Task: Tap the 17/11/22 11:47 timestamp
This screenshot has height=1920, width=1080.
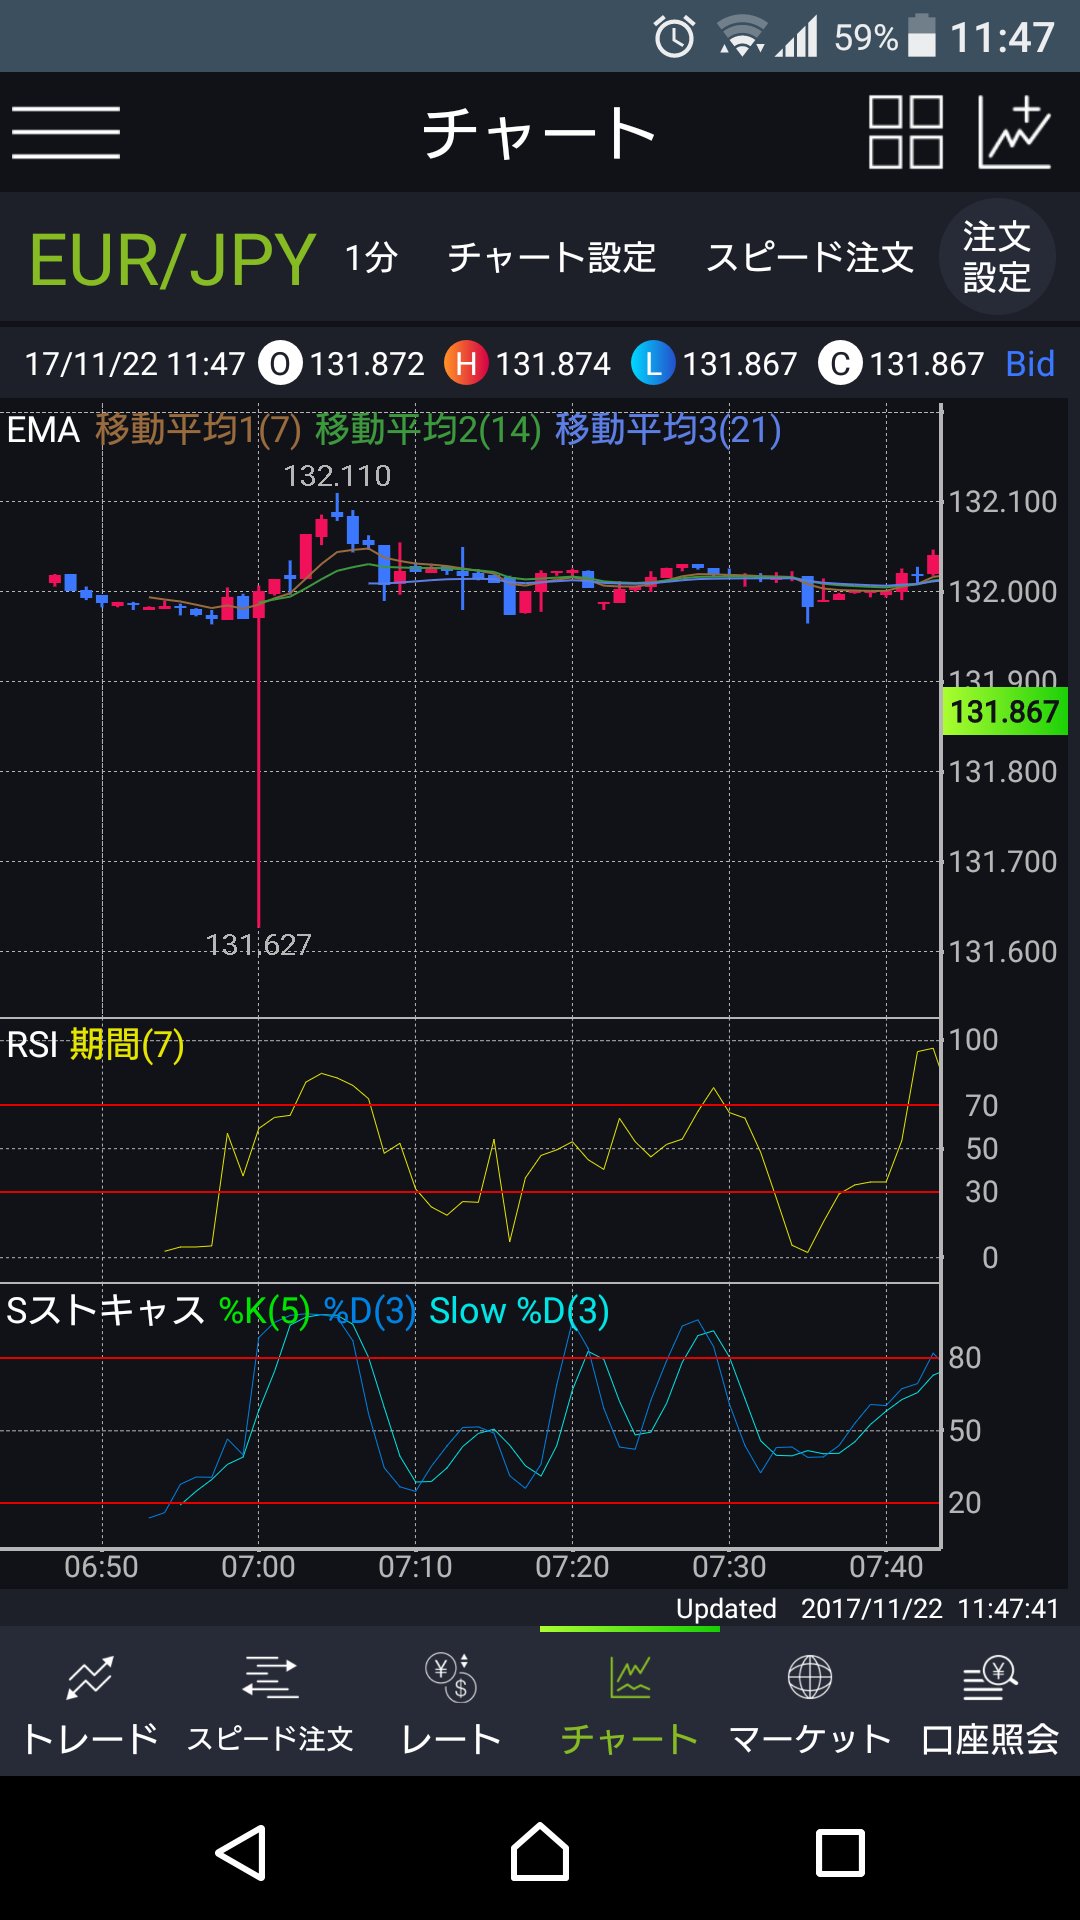Action: (x=135, y=364)
